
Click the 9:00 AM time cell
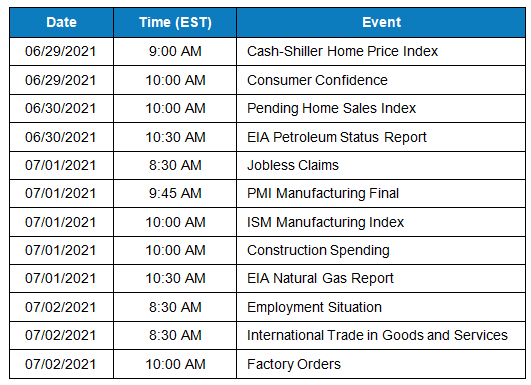[x=175, y=51]
